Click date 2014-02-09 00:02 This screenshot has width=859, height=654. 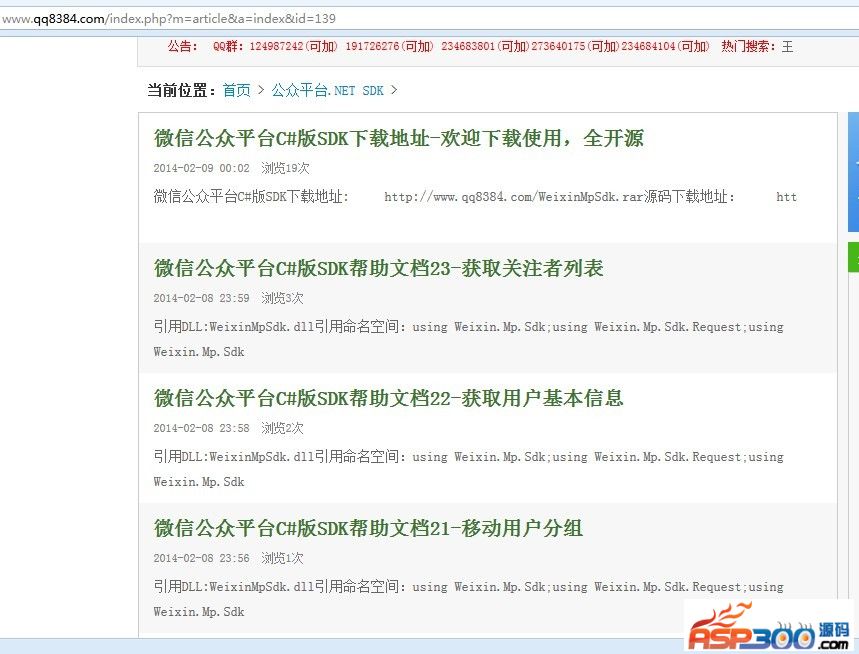(x=202, y=168)
